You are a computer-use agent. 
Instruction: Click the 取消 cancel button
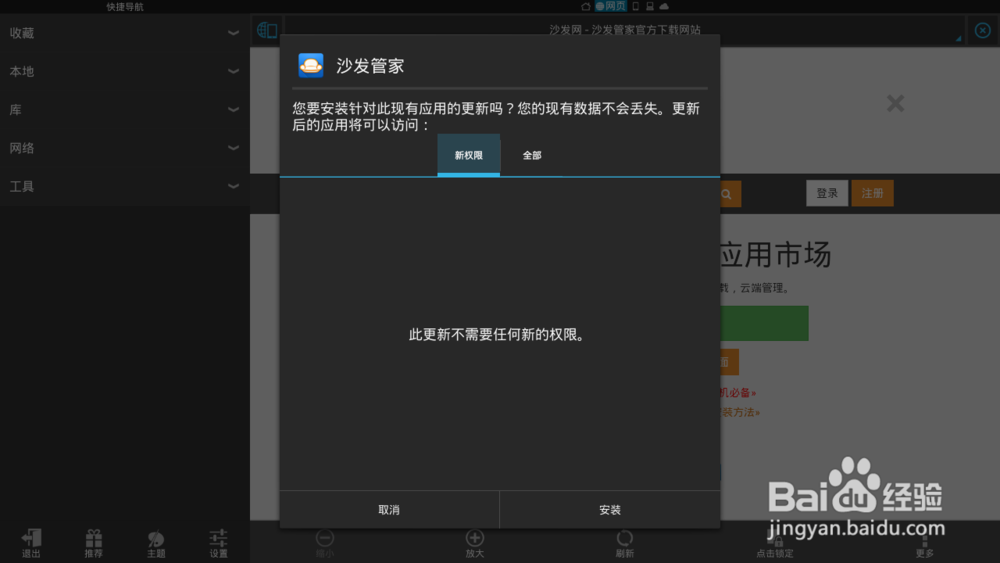(389, 509)
